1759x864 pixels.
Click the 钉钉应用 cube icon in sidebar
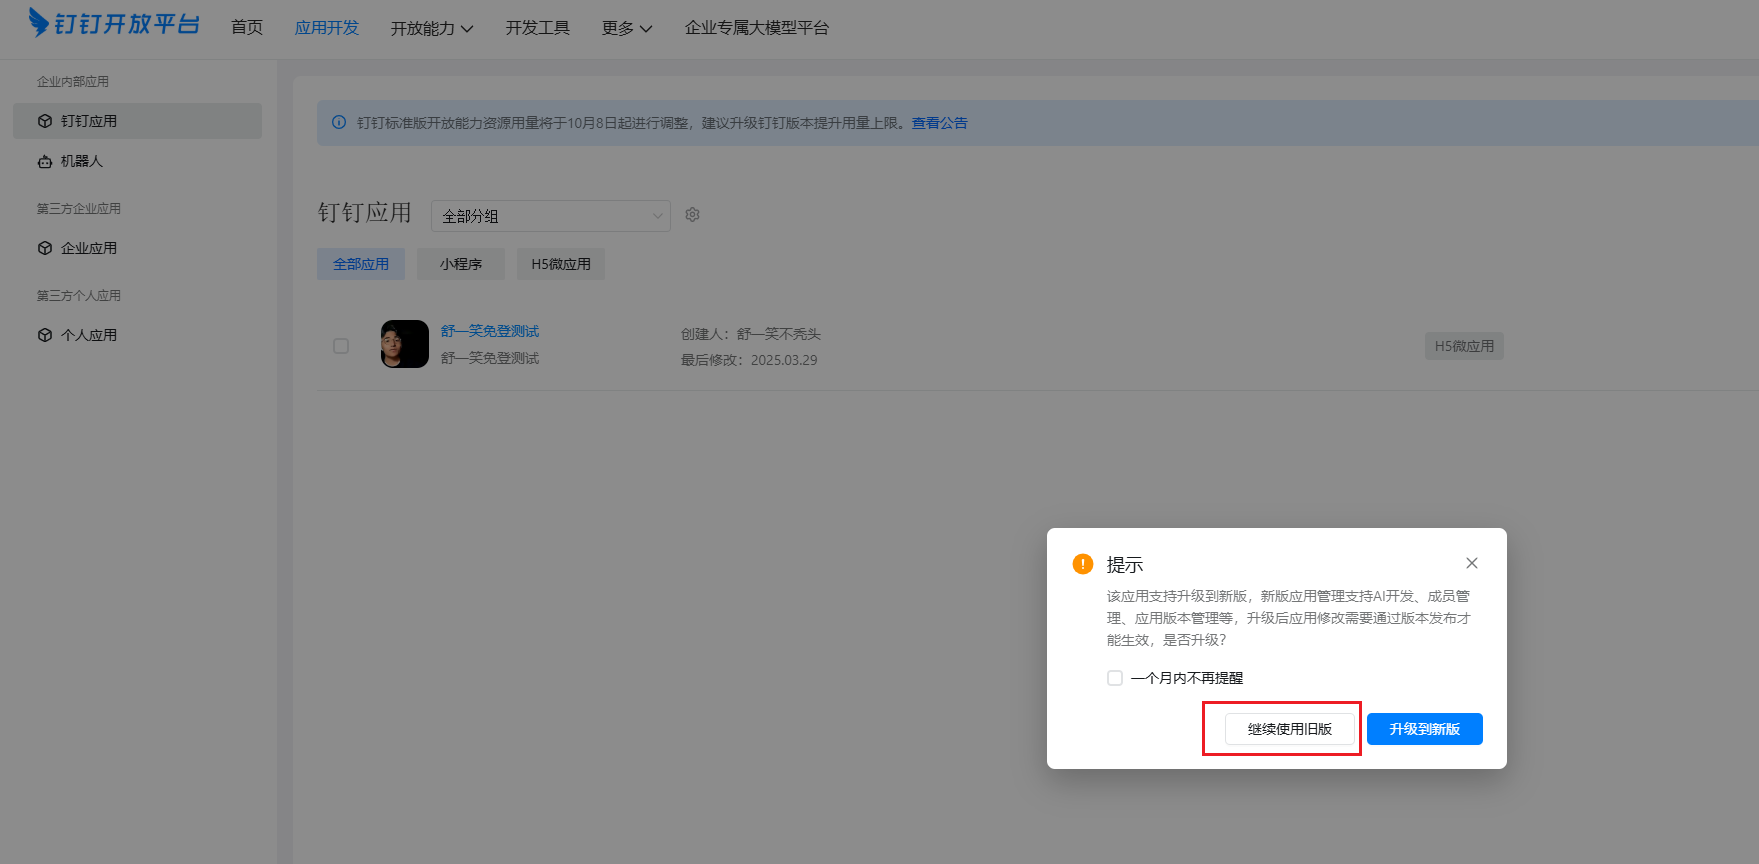coord(45,121)
